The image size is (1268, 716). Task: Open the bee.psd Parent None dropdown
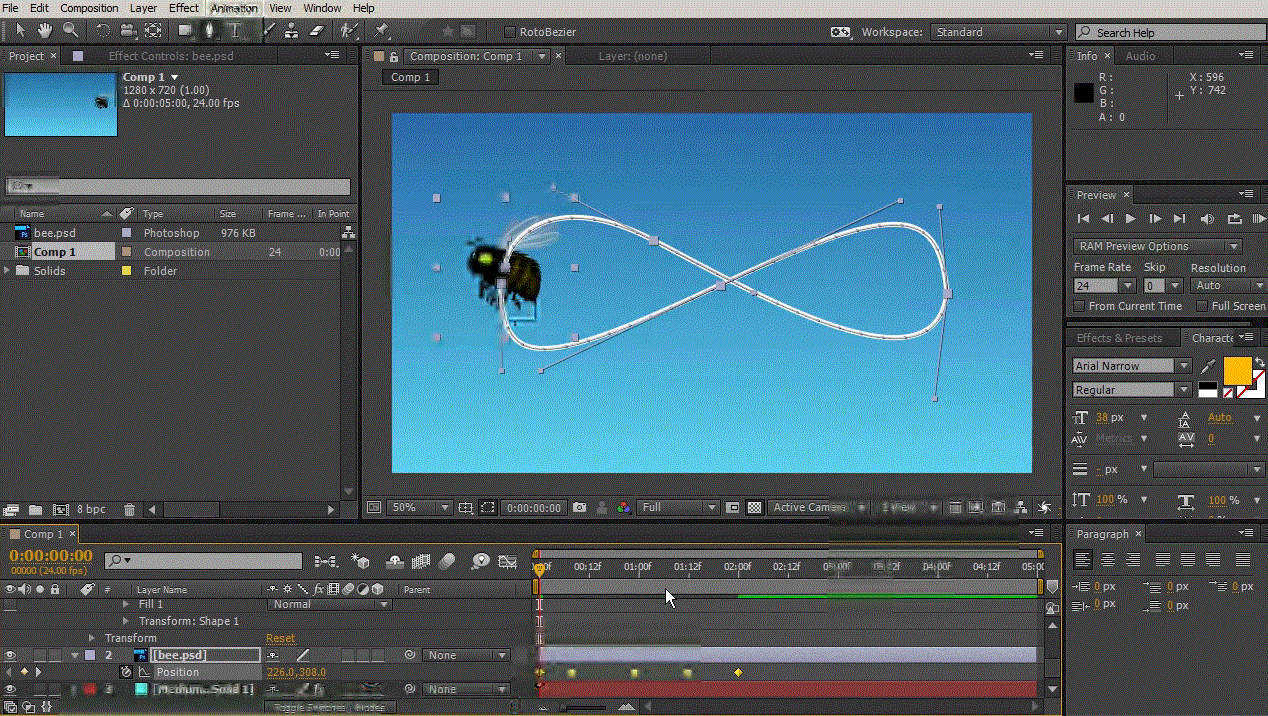tap(467, 655)
